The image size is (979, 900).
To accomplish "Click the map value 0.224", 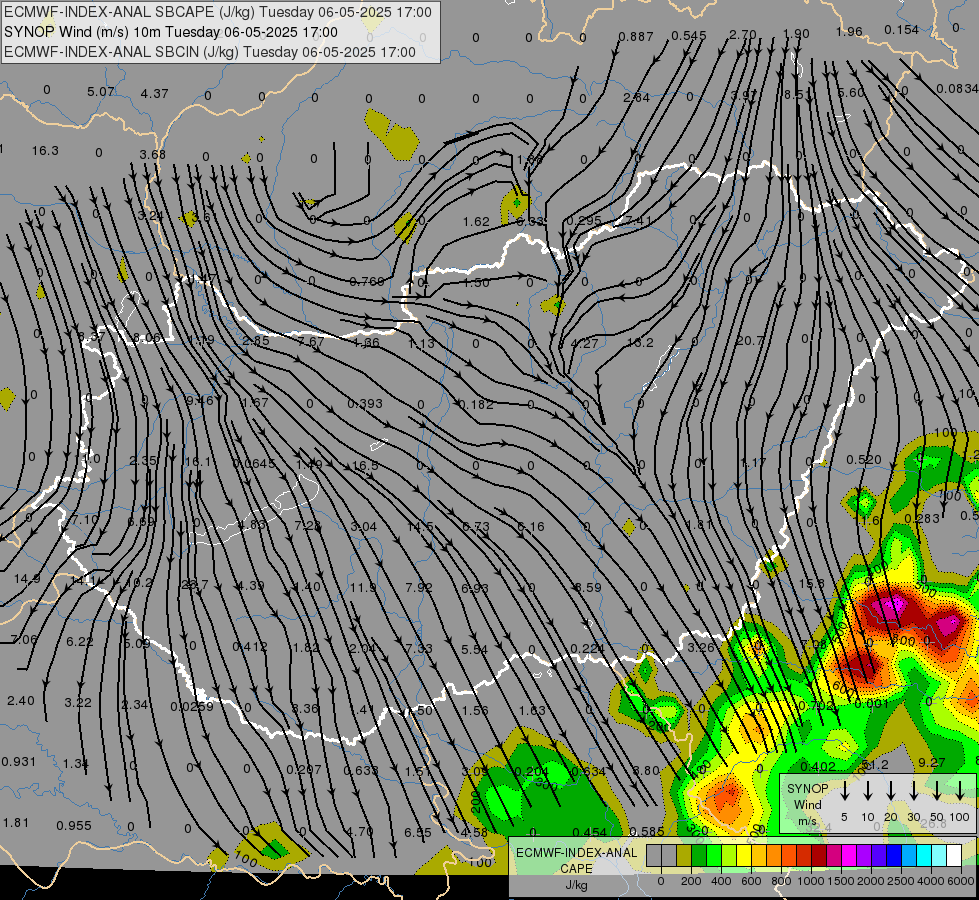I will 587,648.
